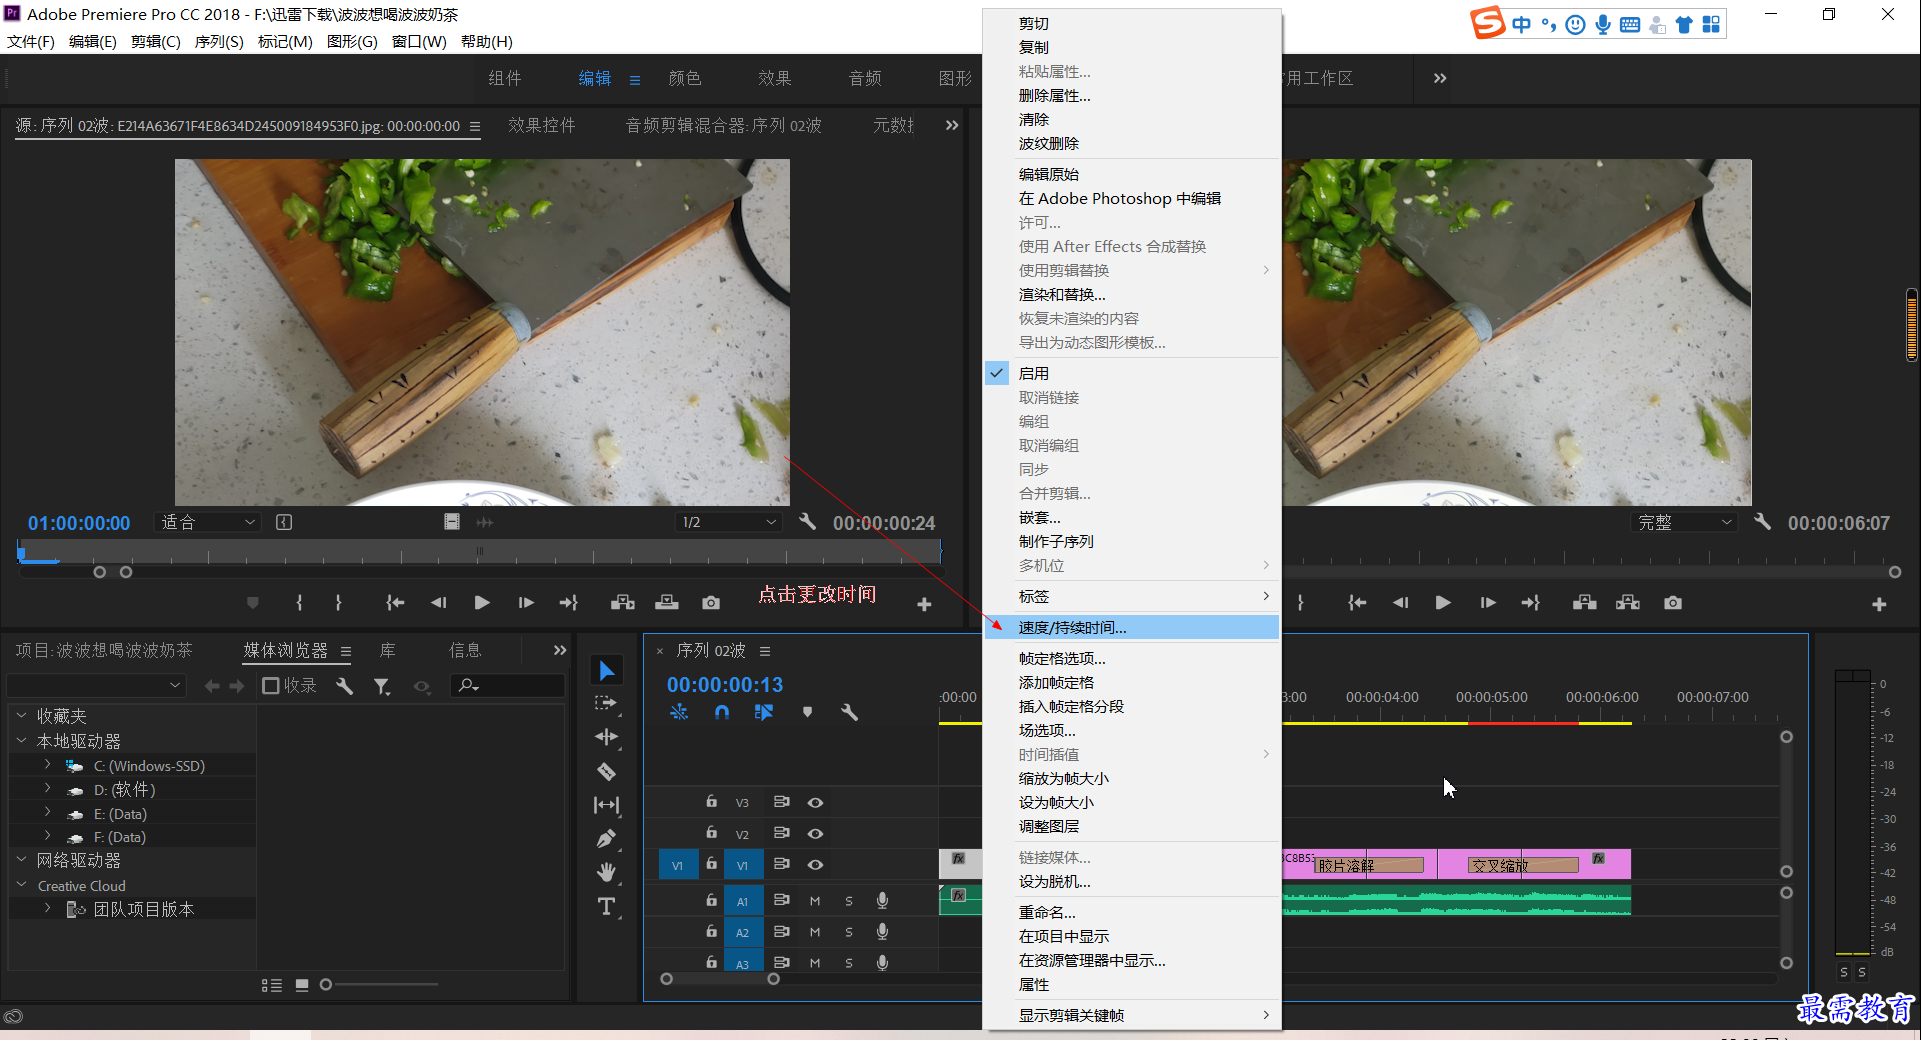Step back one frame in Source monitor

coord(438,603)
